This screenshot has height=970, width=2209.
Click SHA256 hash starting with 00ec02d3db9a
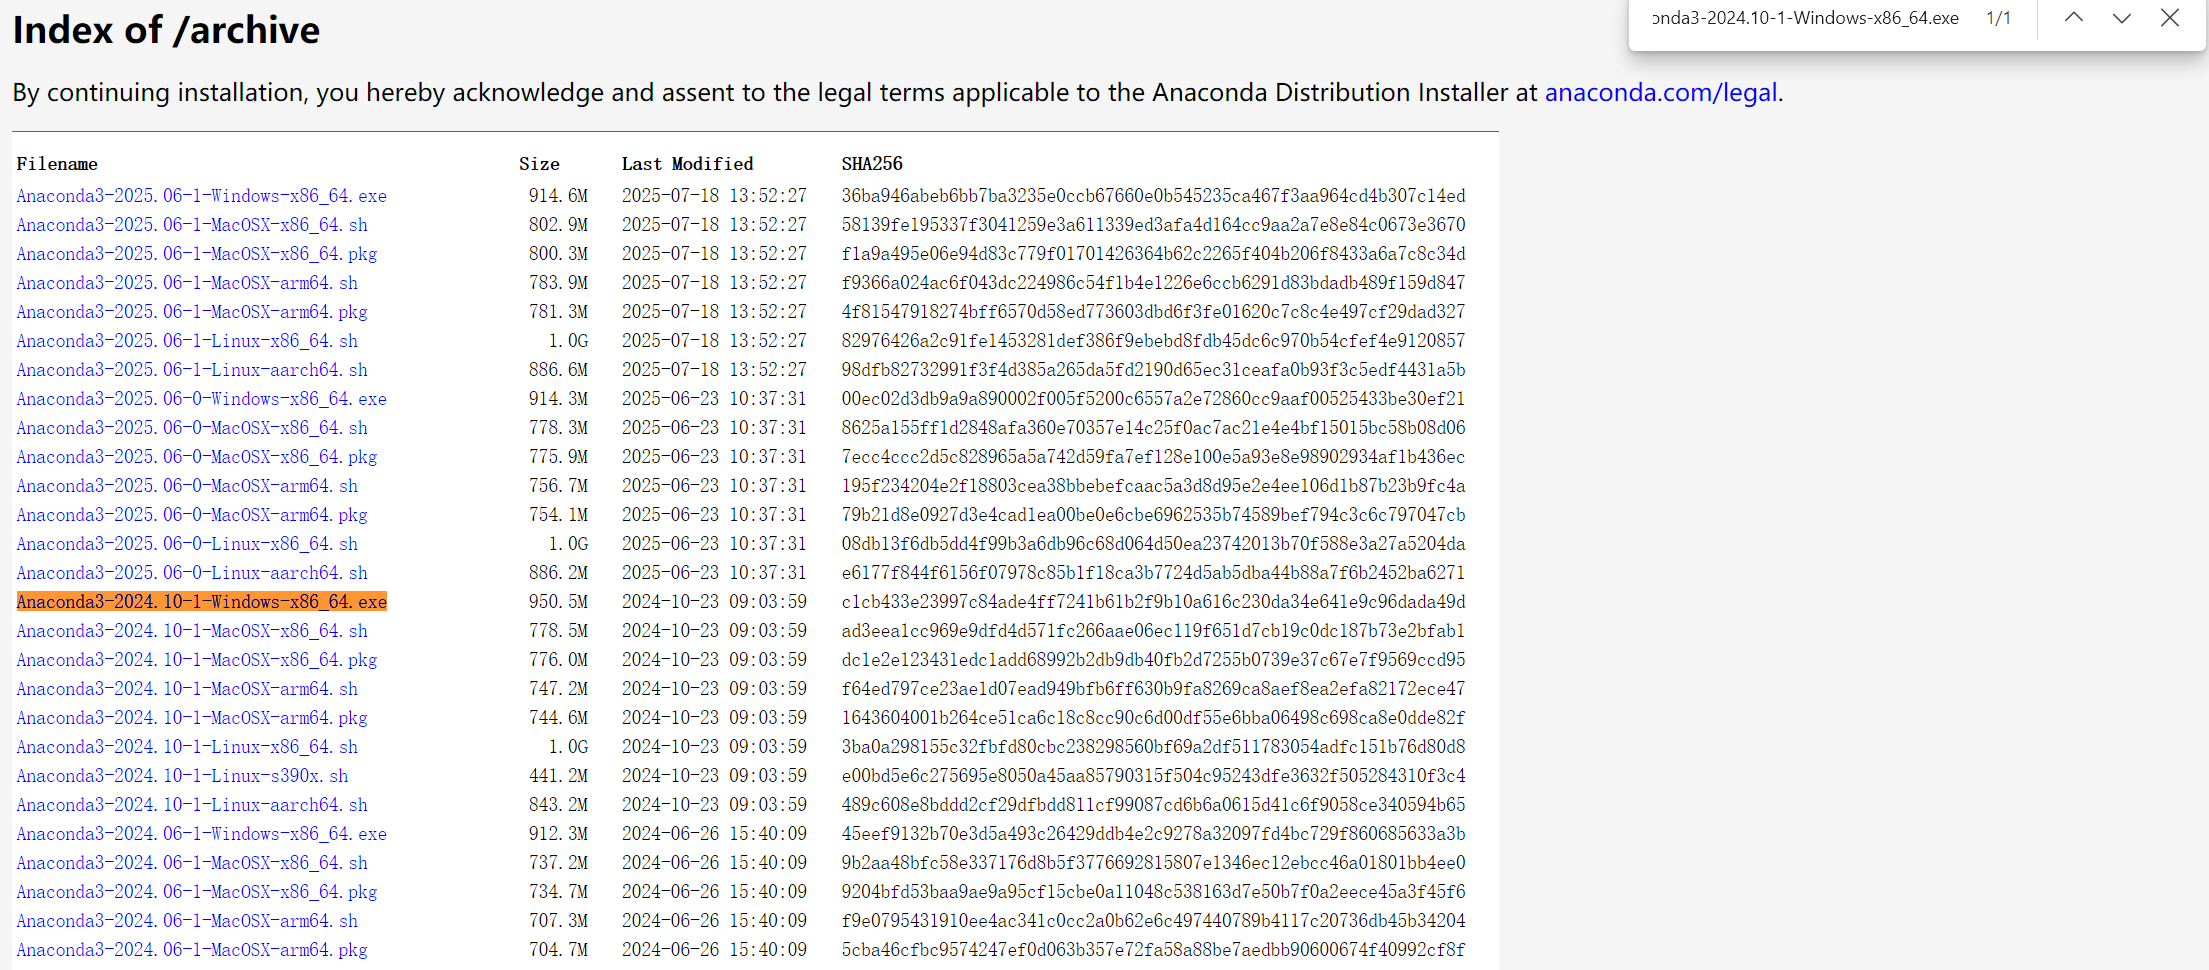coord(1153,399)
